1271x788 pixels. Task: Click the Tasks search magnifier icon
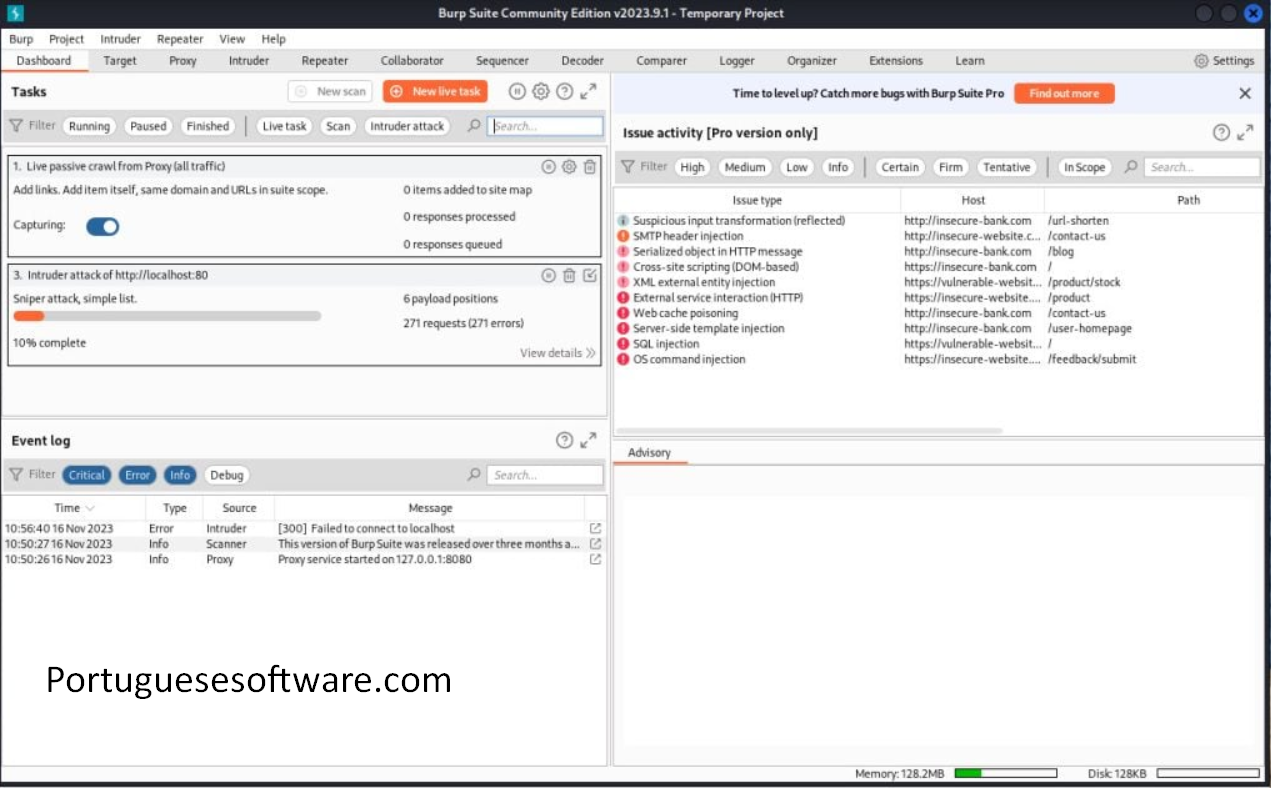pos(474,126)
